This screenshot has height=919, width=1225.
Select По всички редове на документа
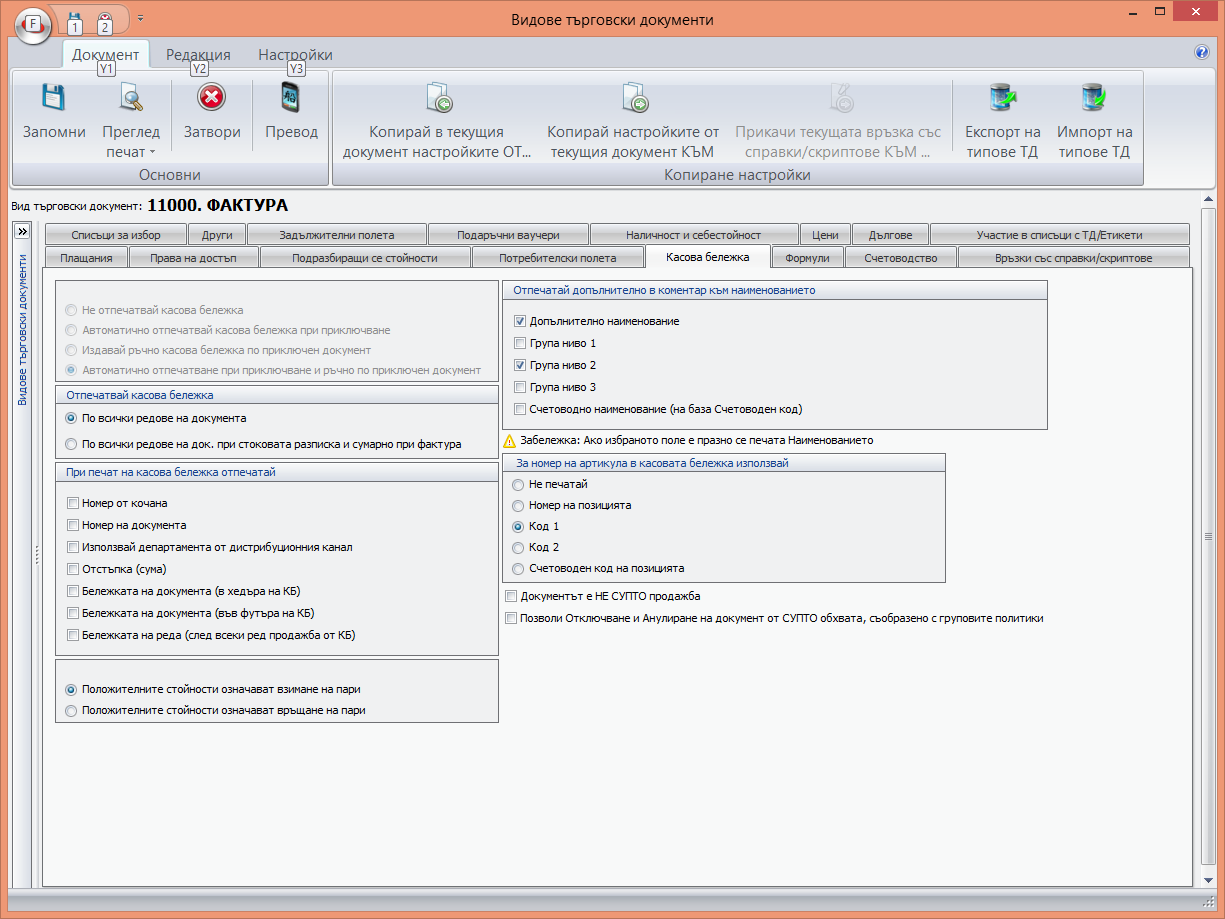click(71, 418)
